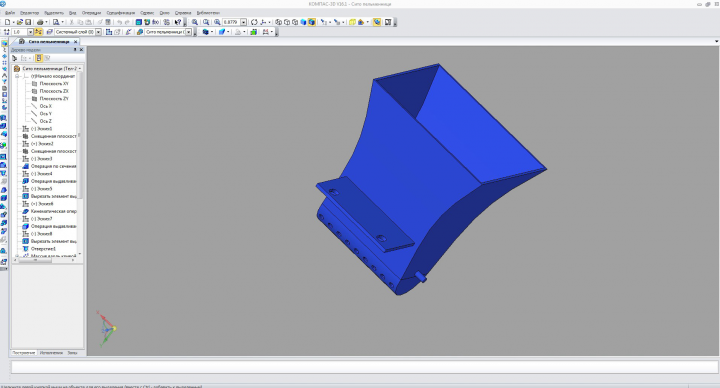Open the zoom scale dropdown 0.8779

coord(243,22)
